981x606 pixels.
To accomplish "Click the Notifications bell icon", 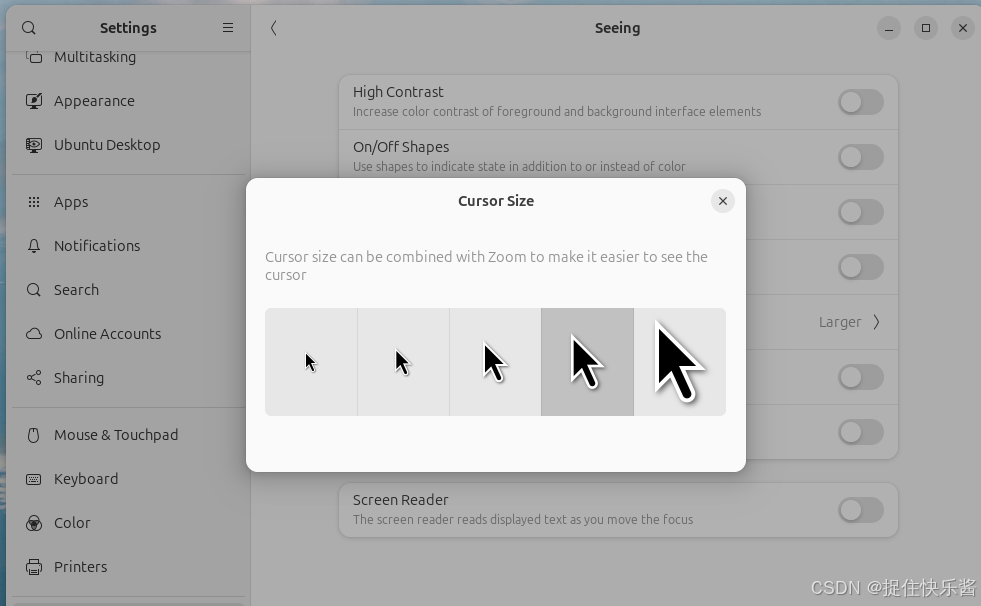I will point(34,246).
